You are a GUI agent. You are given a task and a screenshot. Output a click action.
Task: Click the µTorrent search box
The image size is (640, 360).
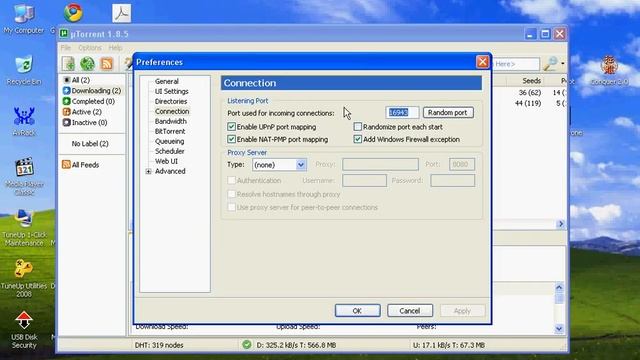[x=516, y=64]
